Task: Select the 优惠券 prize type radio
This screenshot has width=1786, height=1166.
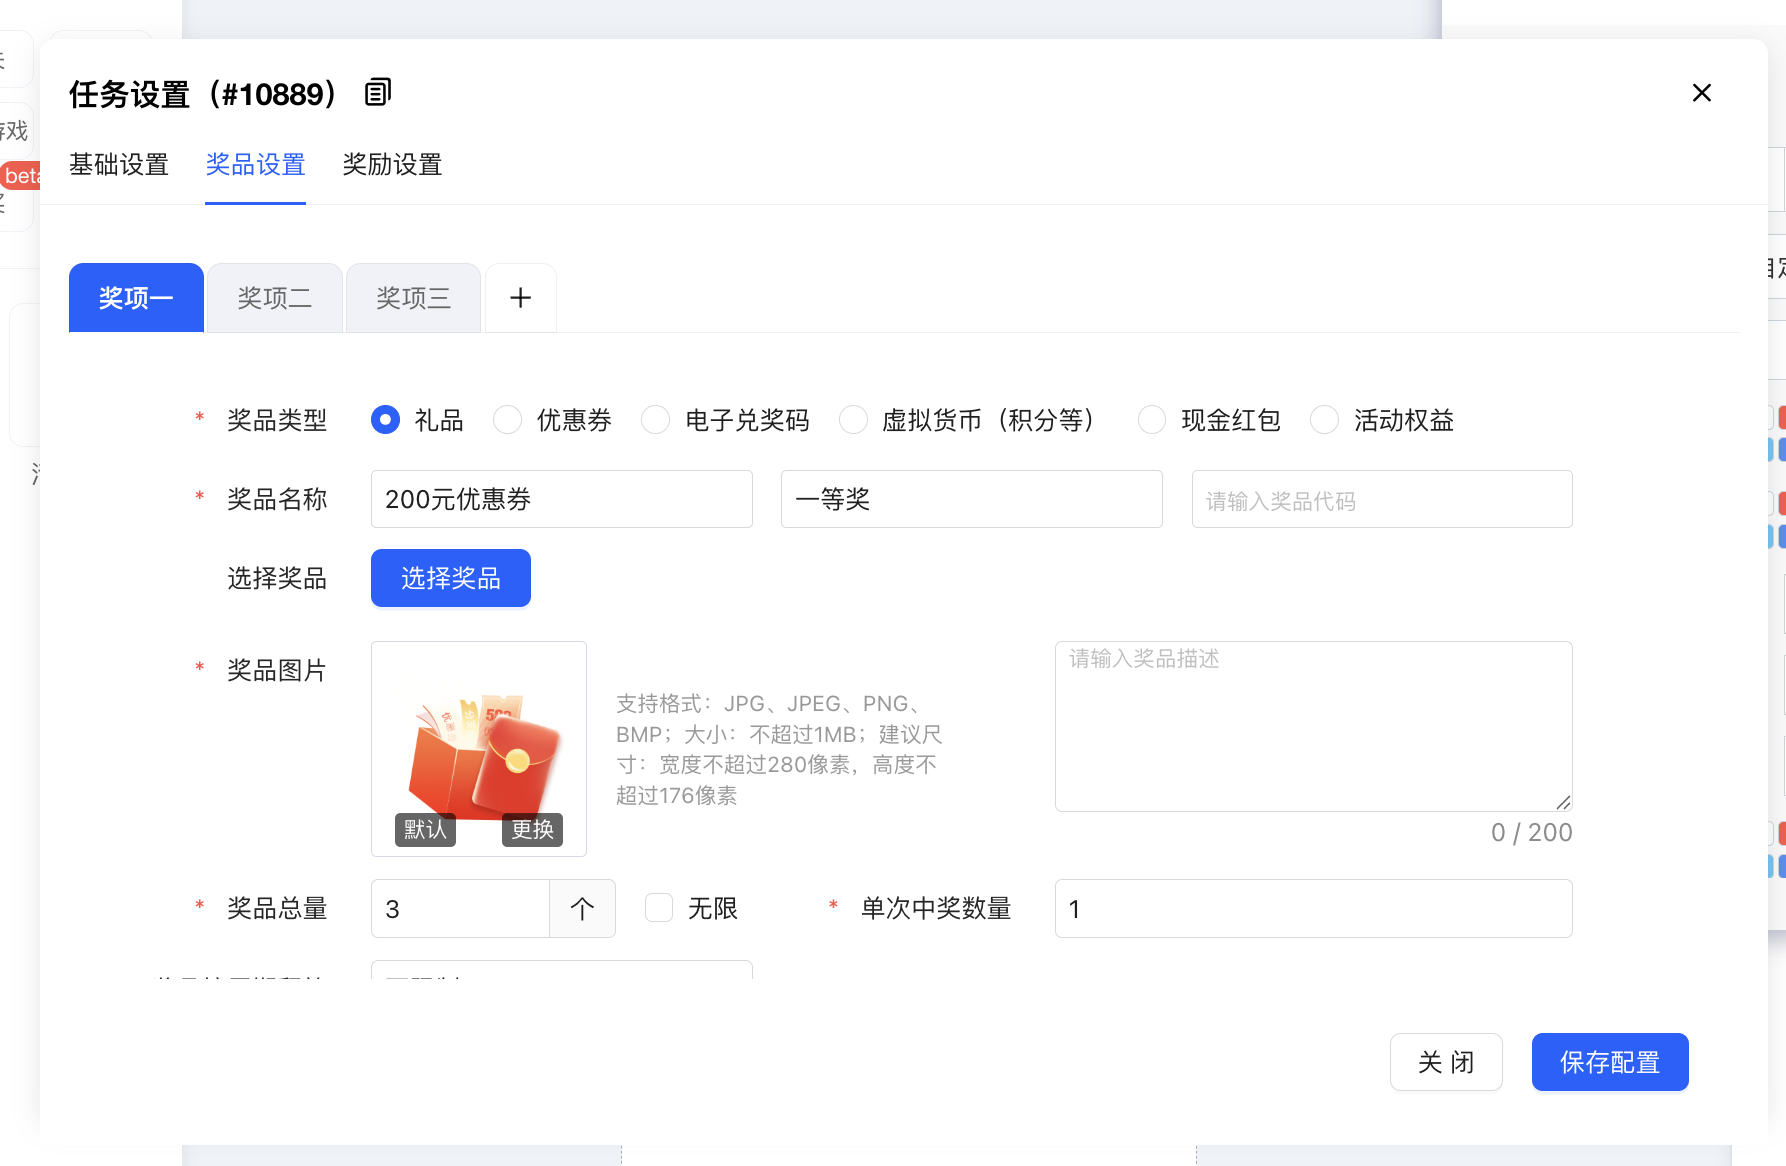Action: [508, 420]
